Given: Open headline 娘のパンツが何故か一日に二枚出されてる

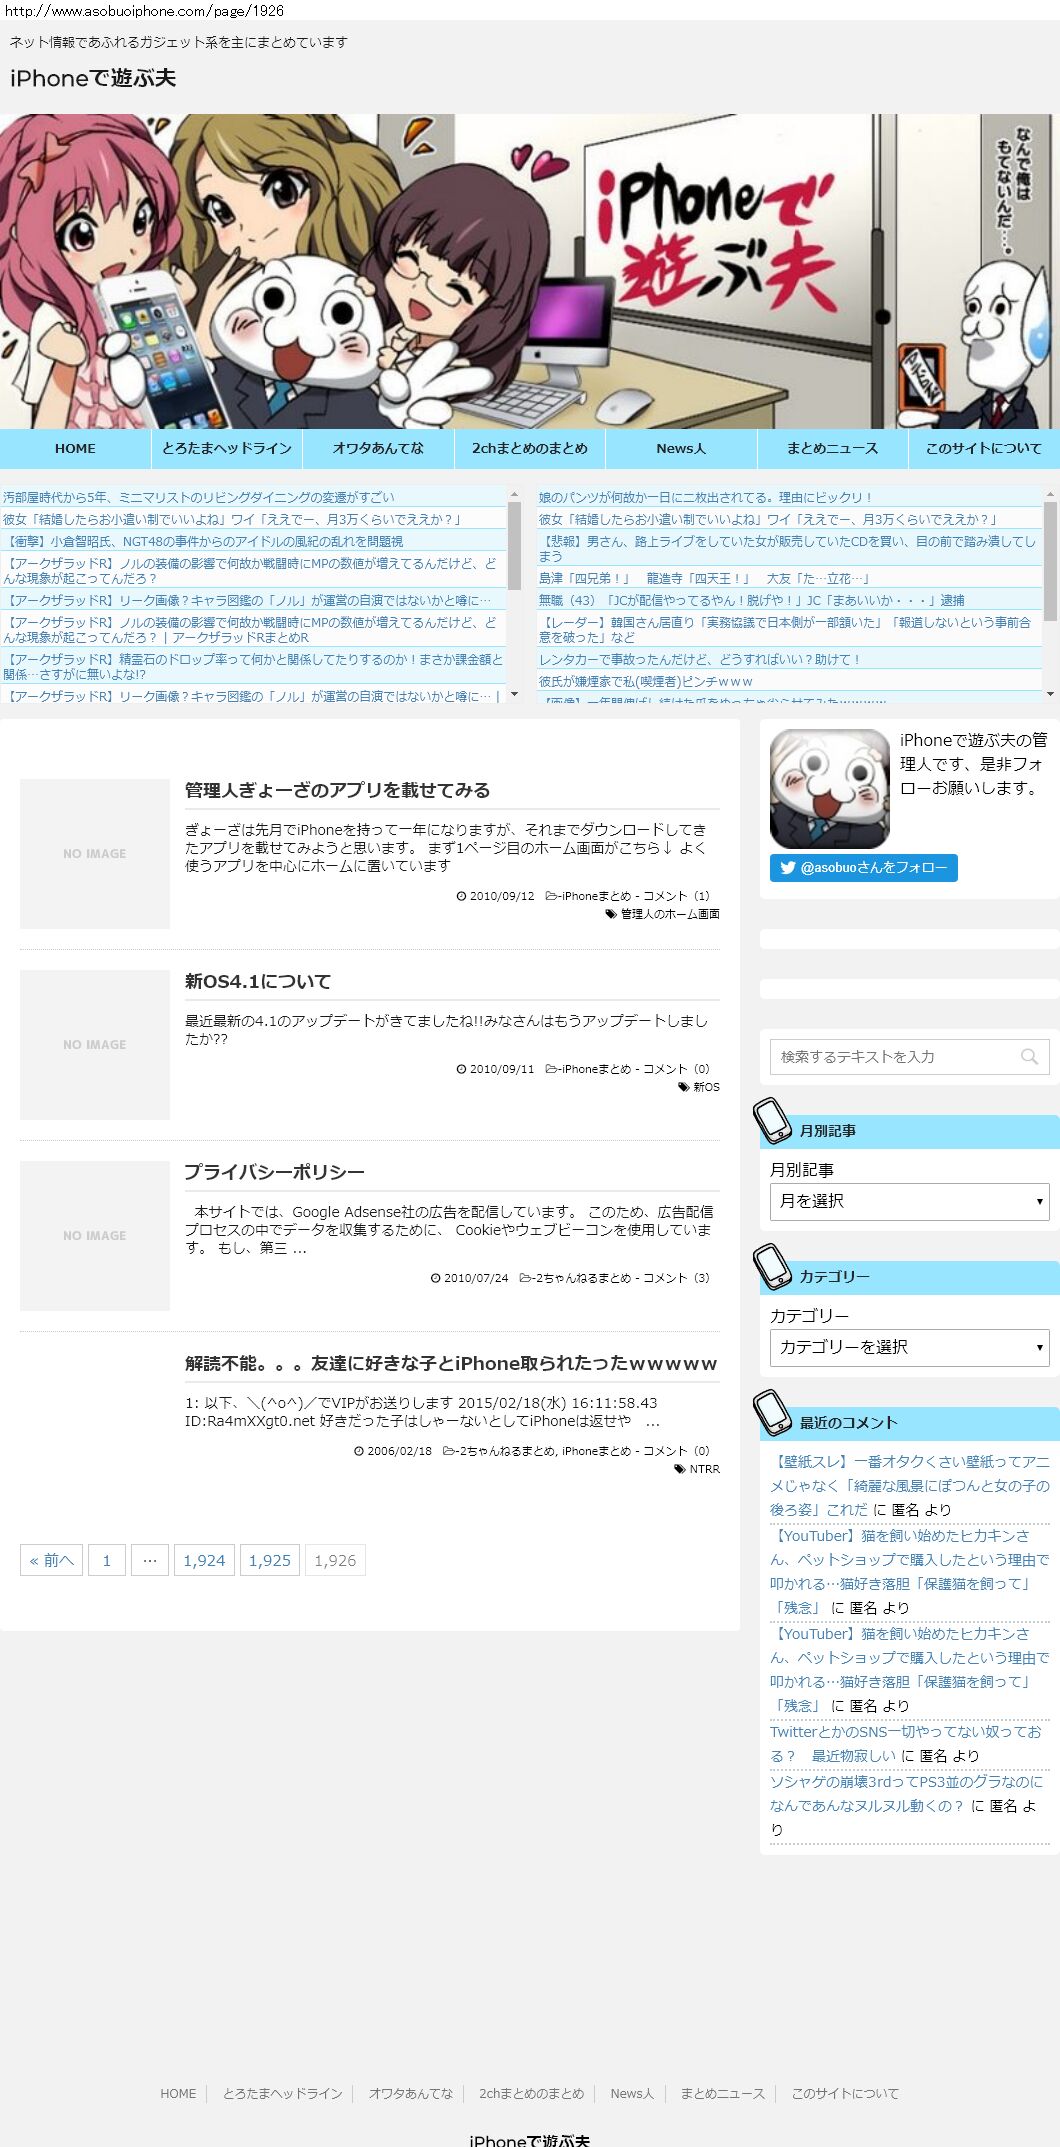Looking at the screenshot, I should [706, 497].
